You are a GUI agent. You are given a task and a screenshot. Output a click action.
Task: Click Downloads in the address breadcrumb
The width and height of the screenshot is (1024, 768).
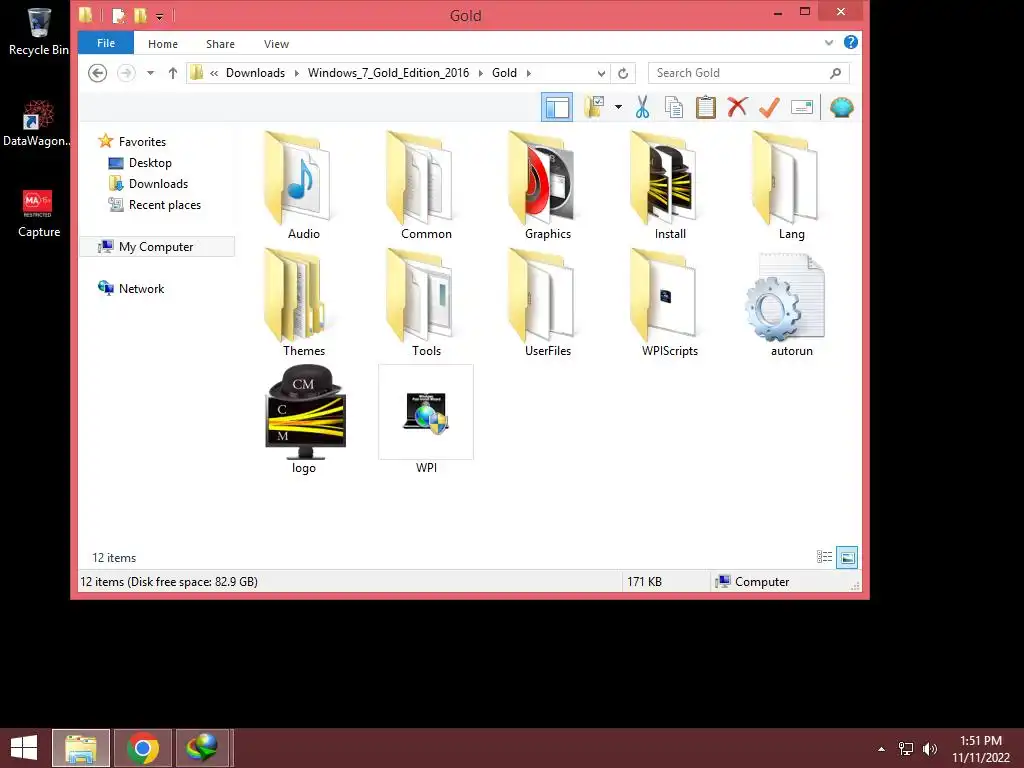click(x=255, y=72)
